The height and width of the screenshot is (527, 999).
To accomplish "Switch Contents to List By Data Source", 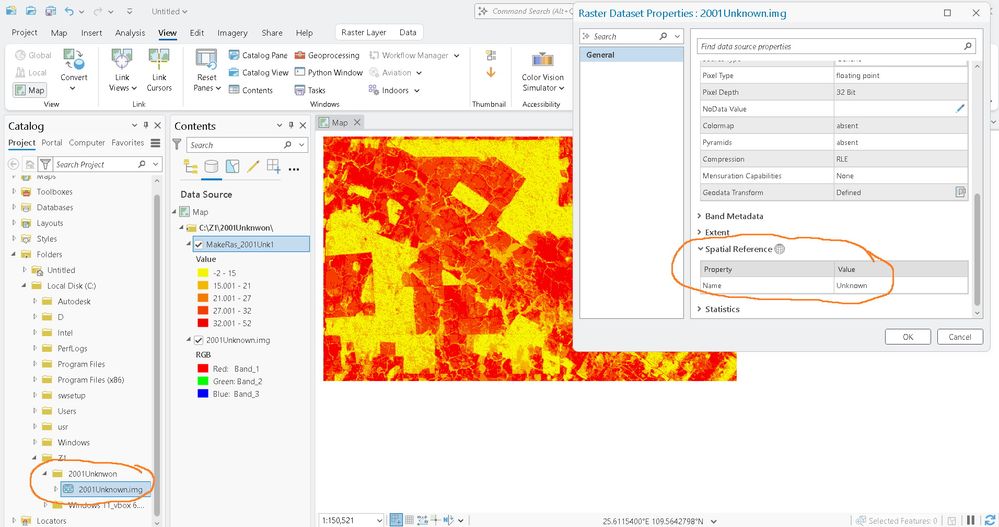I will point(212,167).
